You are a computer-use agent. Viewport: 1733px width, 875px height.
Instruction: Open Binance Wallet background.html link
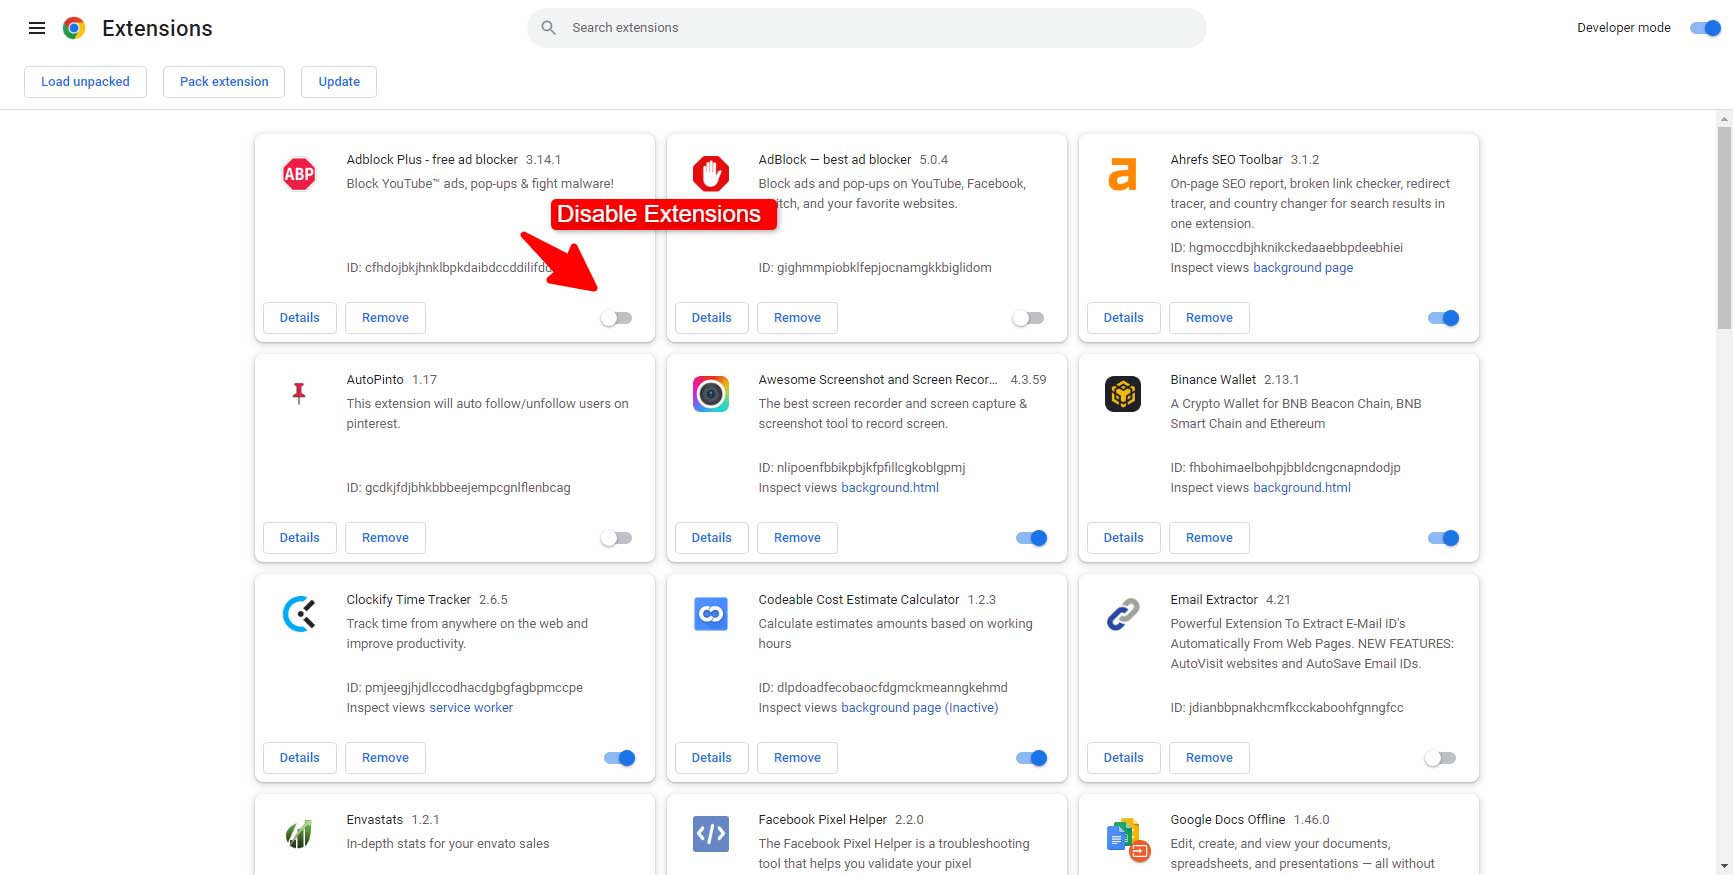1302,488
